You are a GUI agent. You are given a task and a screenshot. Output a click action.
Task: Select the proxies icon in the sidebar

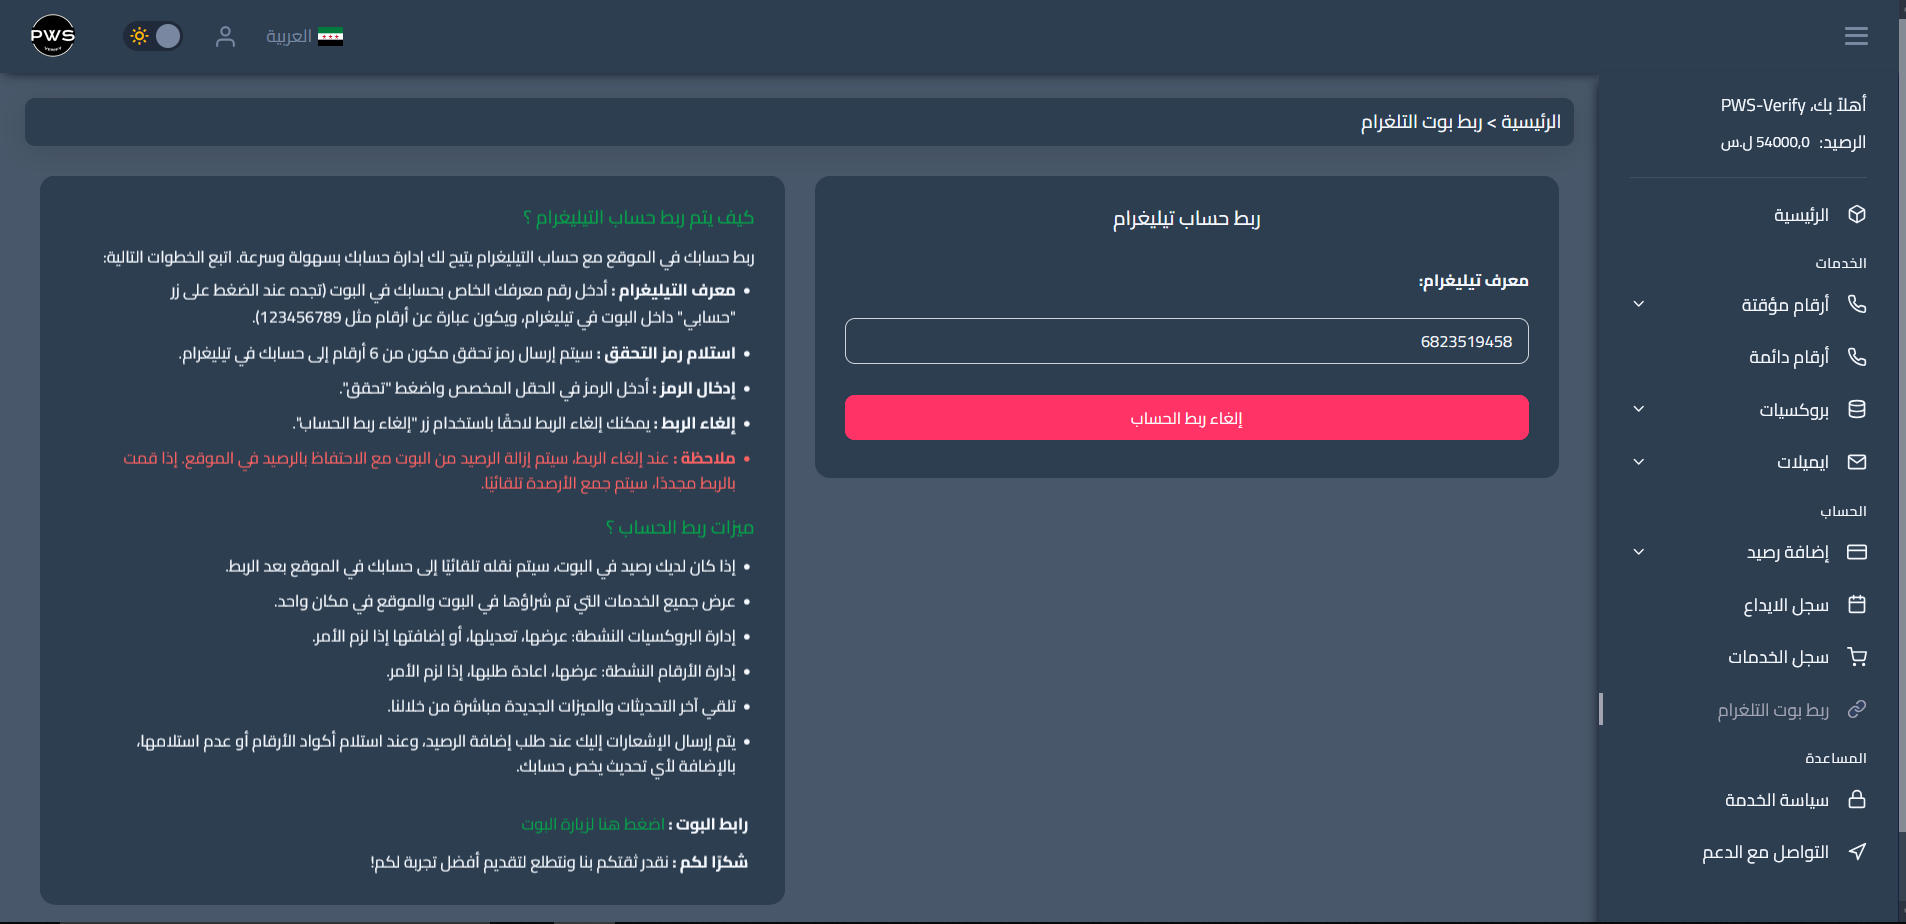1857,408
